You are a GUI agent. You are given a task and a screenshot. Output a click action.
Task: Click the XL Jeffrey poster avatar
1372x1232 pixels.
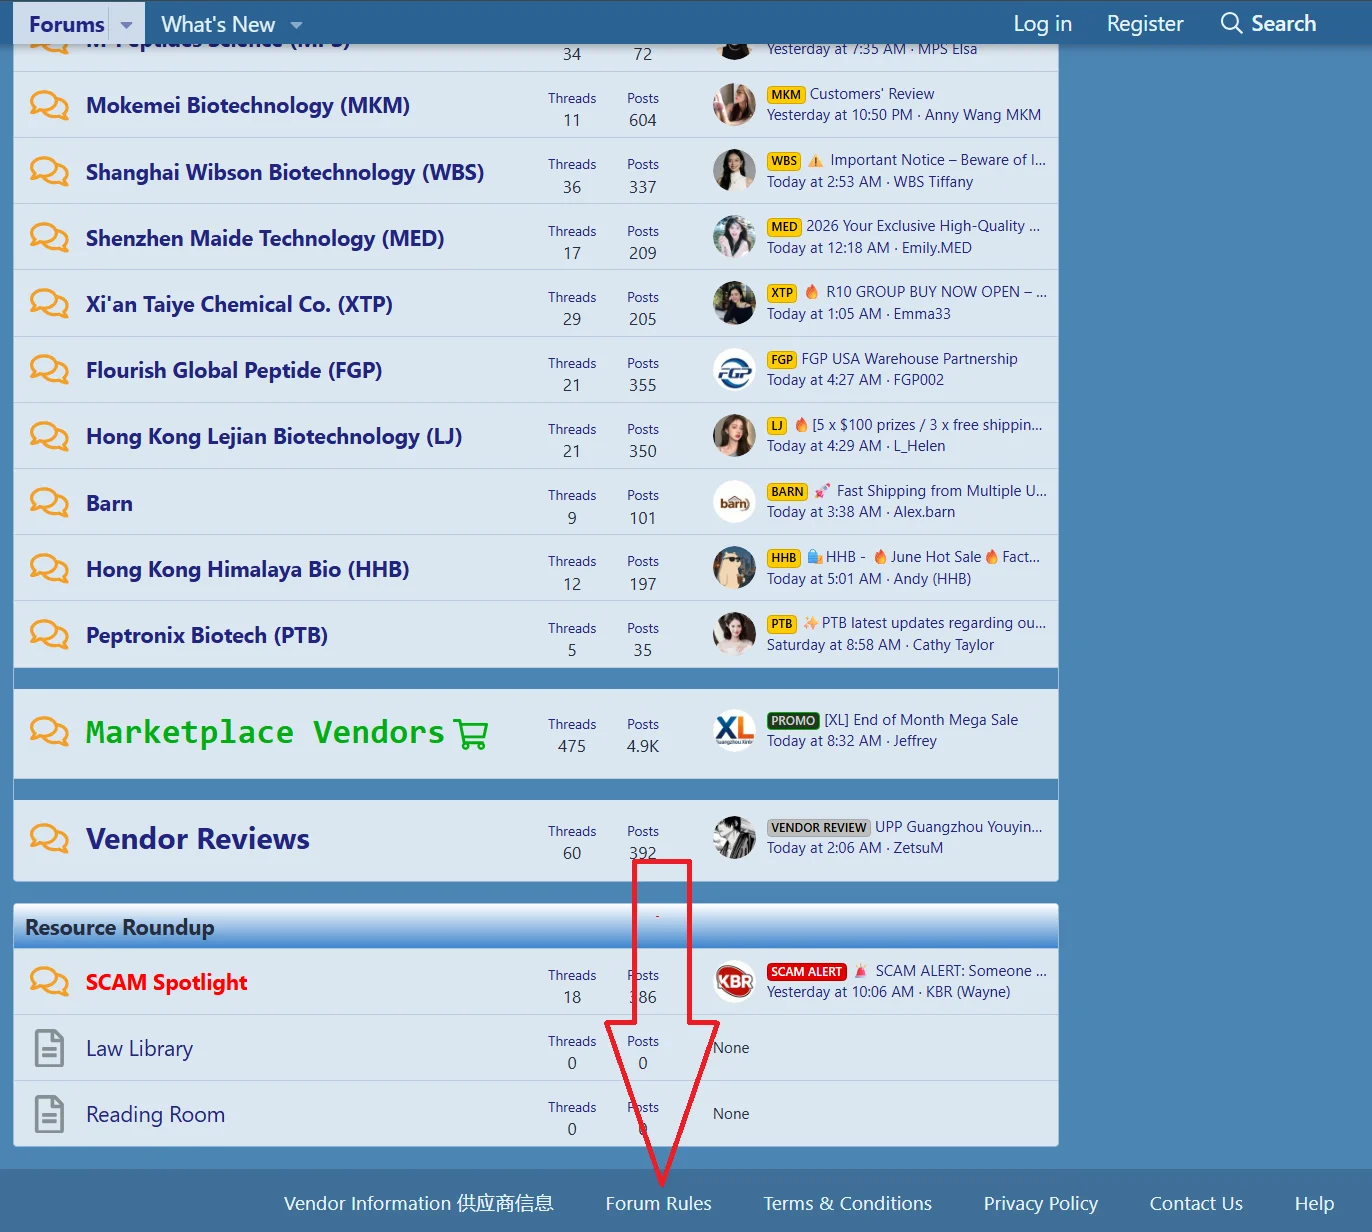pos(734,730)
